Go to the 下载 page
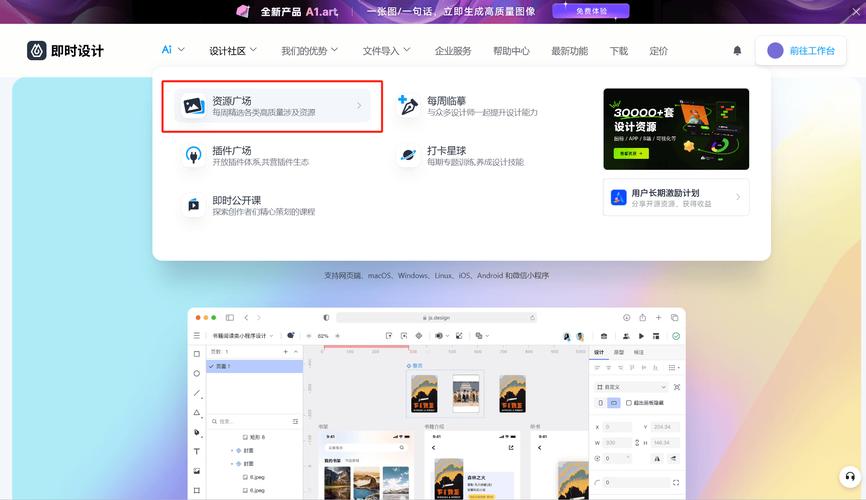 click(x=619, y=51)
